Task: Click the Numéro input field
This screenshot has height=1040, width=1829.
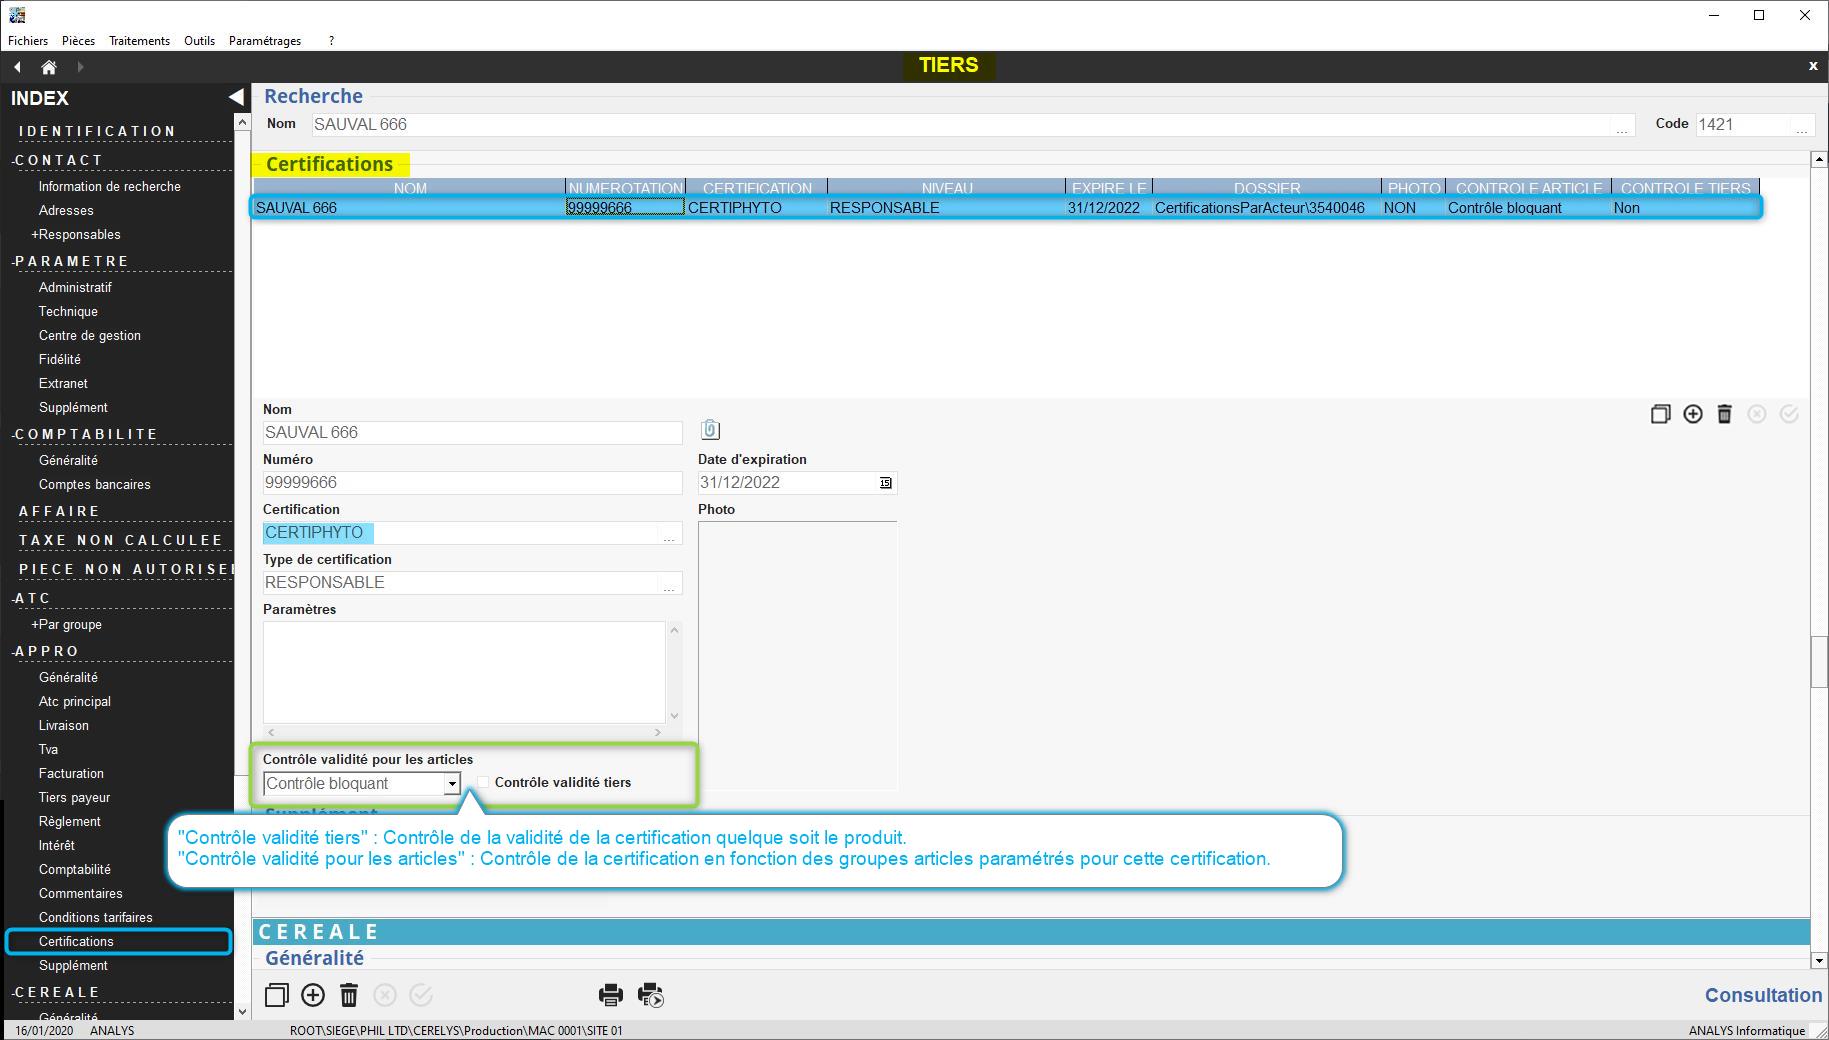Action: [472, 483]
